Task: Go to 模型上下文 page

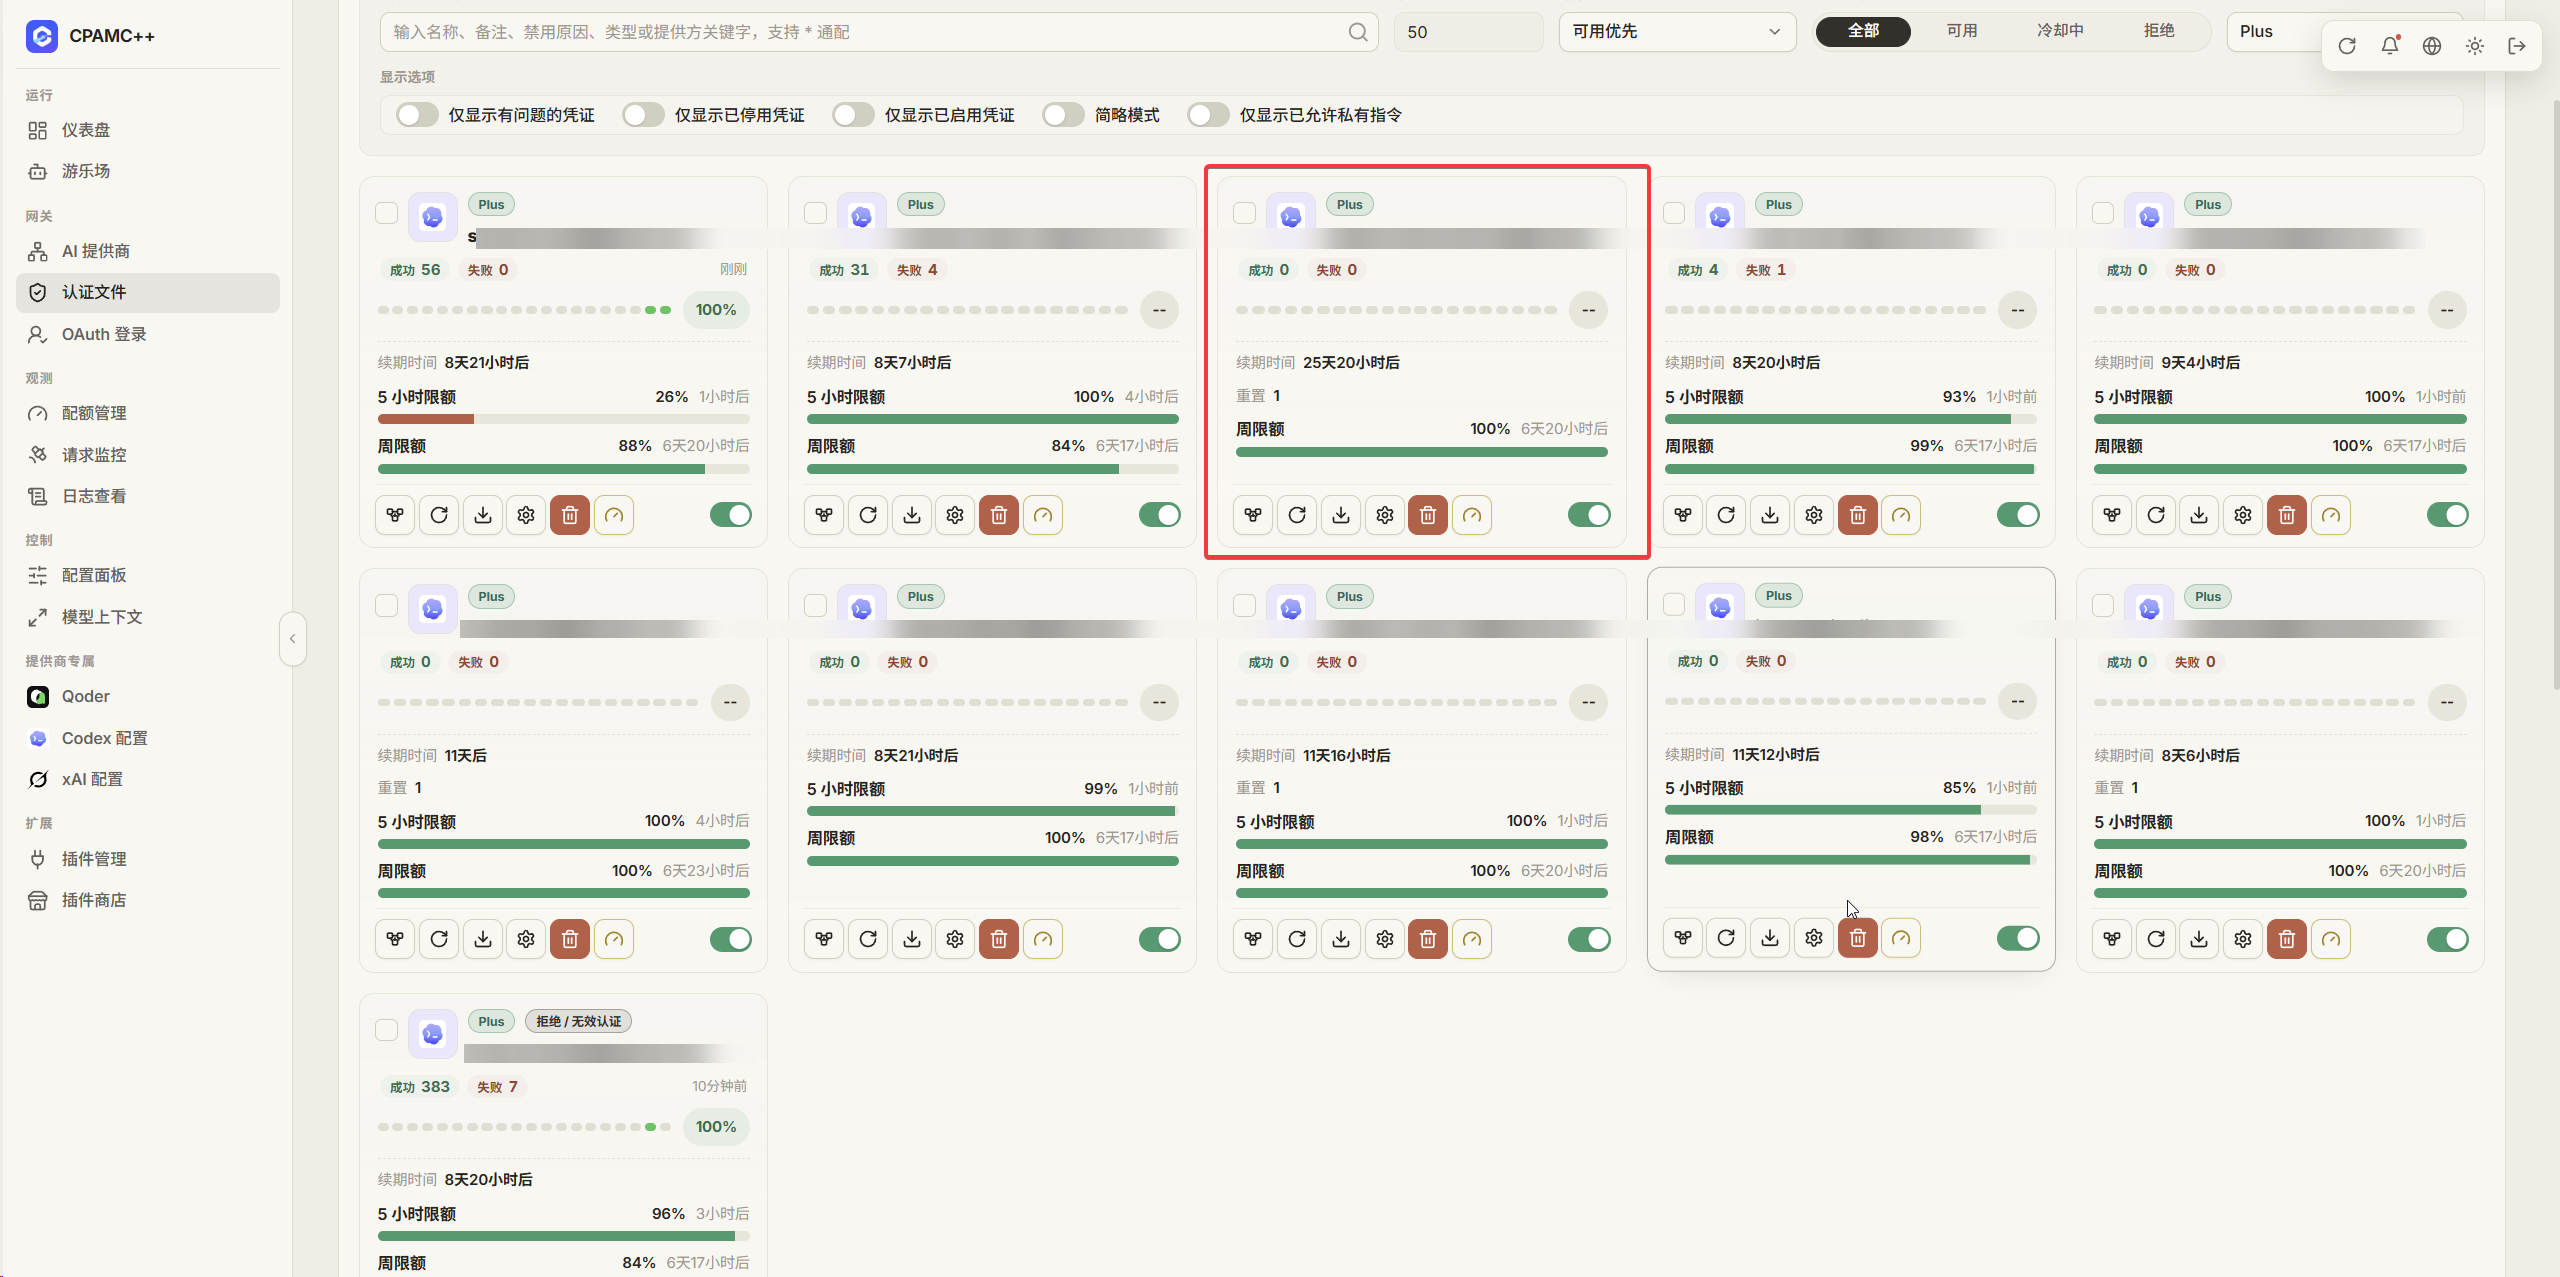Action: point(148,617)
